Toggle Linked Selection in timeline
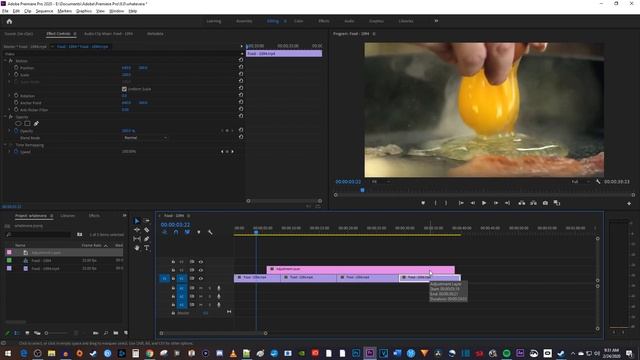Screen dimensions: 640x360 click(x=187, y=232)
